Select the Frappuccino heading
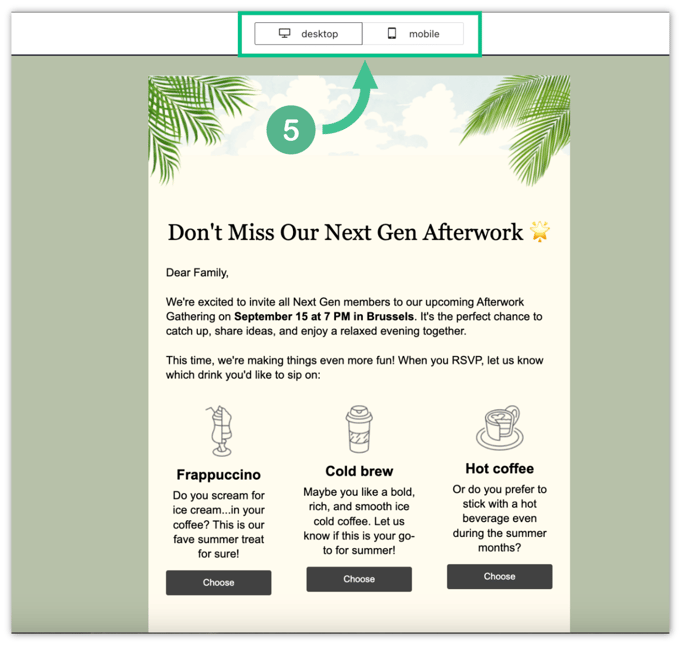 tap(219, 474)
